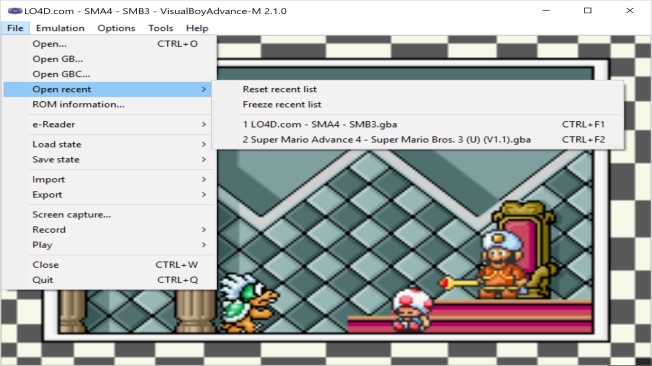Screen dimensions: 652x366
Task: Select Screen capture... menu item
Action: [109, 215]
